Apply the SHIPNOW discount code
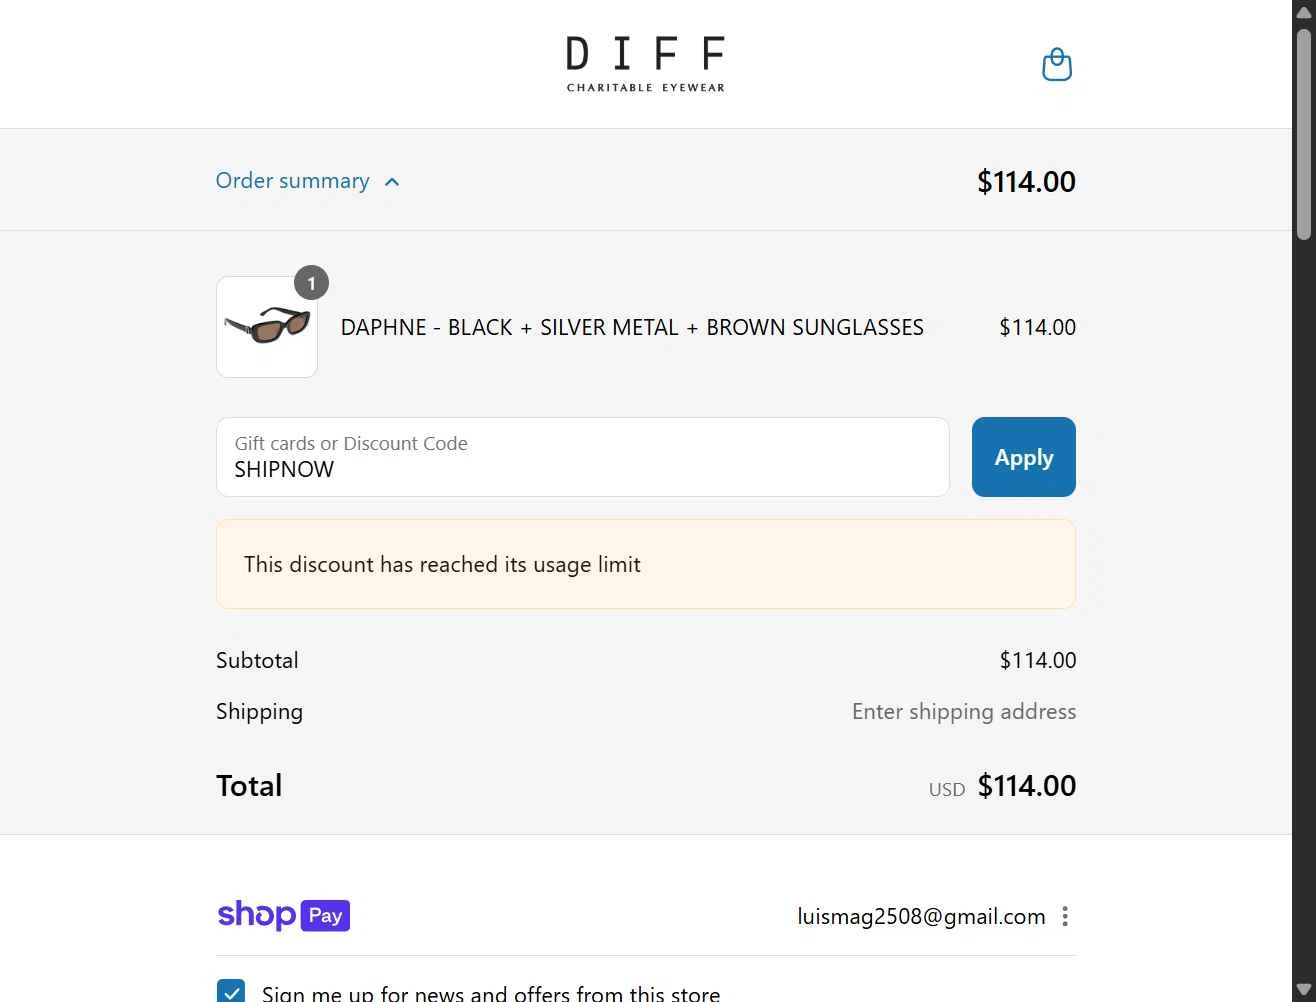The height and width of the screenshot is (1002, 1316). (x=1023, y=457)
